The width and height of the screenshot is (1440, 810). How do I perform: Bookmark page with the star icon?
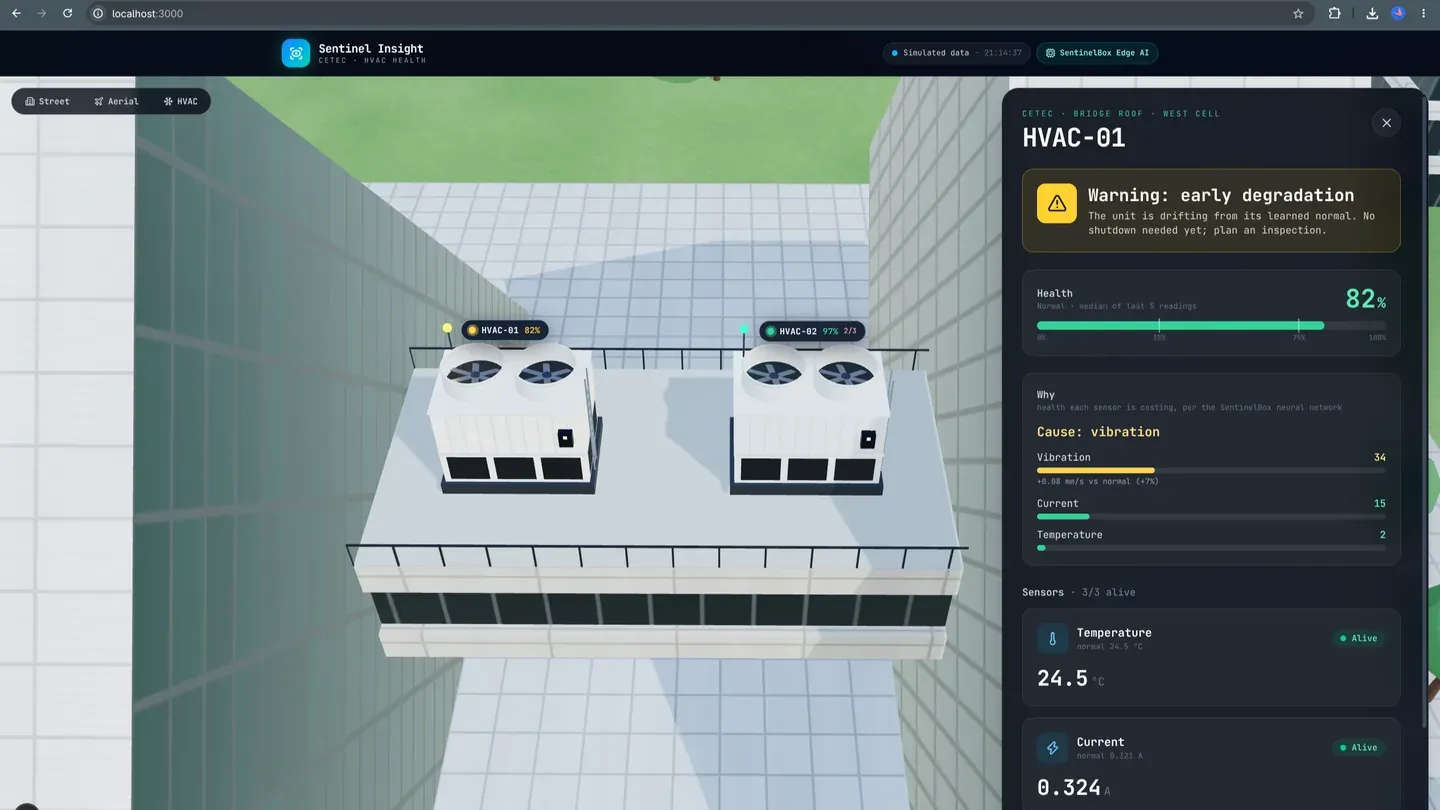(1298, 13)
